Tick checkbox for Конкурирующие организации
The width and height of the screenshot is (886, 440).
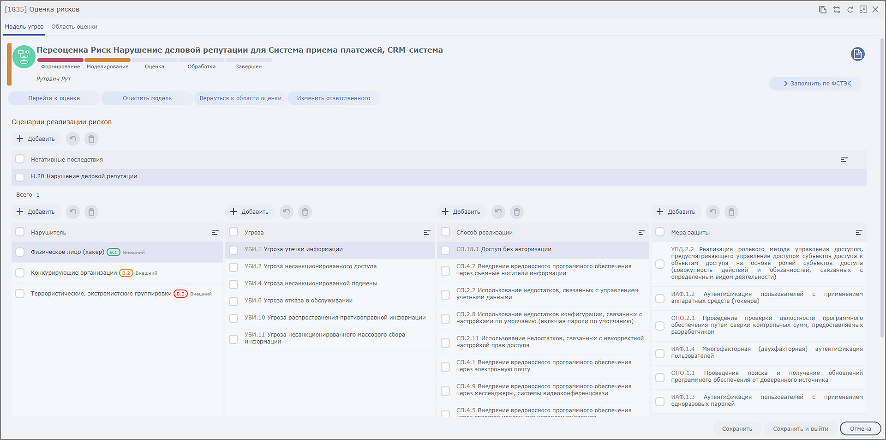click(20, 272)
